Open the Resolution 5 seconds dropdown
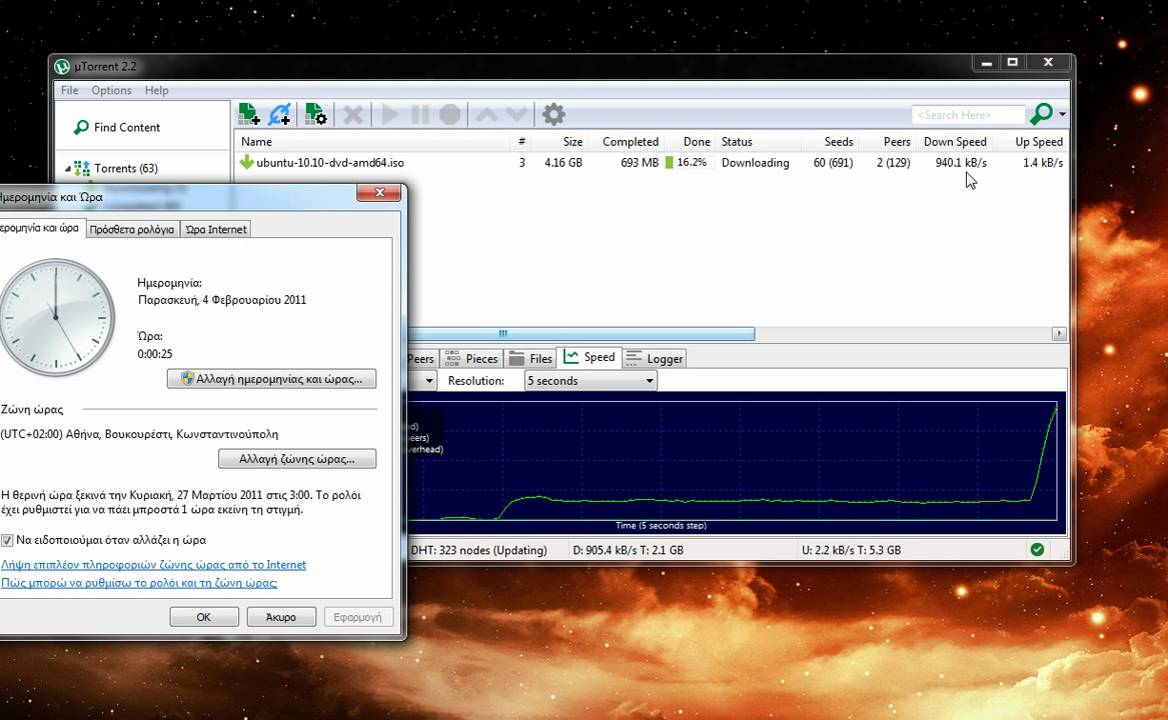The width and height of the screenshot is (1168, 720). click(x=591, y=380)
